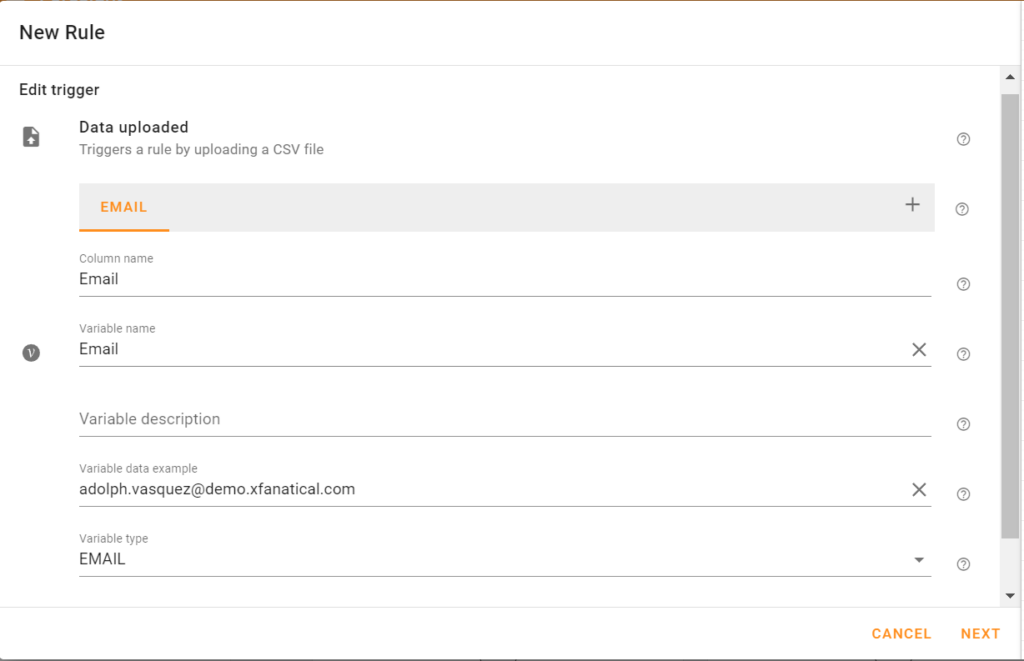This screenshot has height=661, width=1024.
Task: Click the scrollbar down arrow
Action: [1009, 594]
